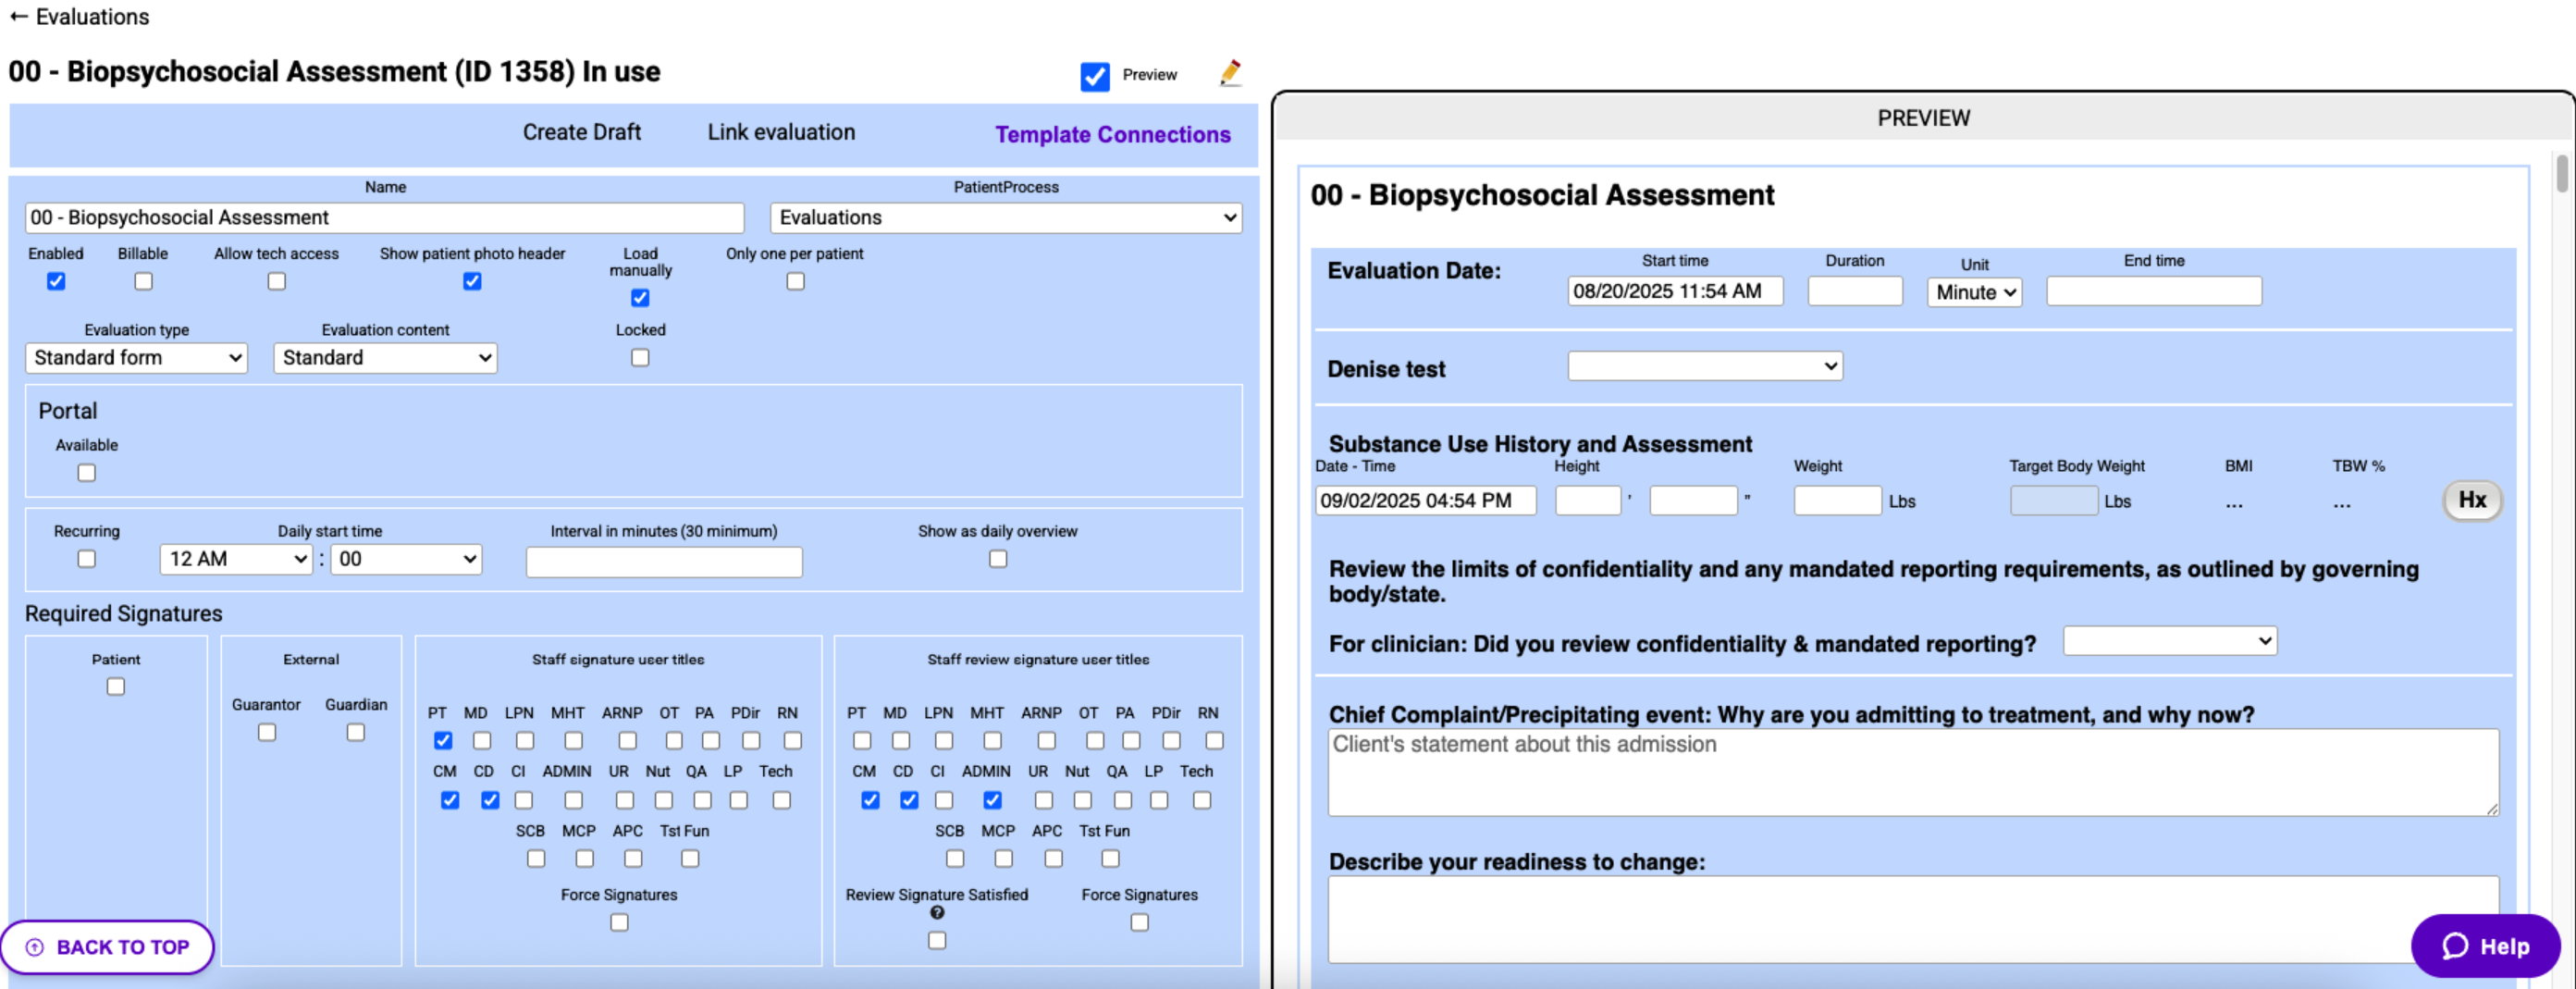
Task: Click Back To Top button
Action: click(x=107, y=946)
